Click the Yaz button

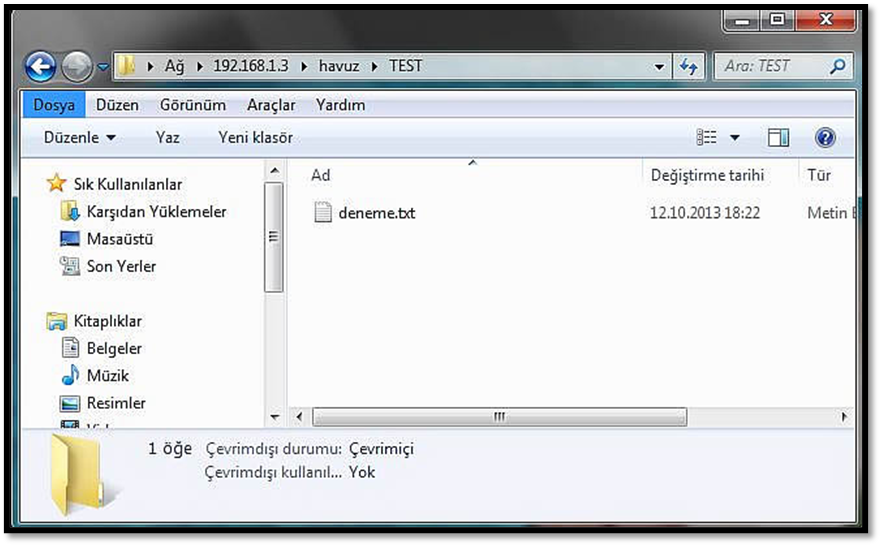167,137
